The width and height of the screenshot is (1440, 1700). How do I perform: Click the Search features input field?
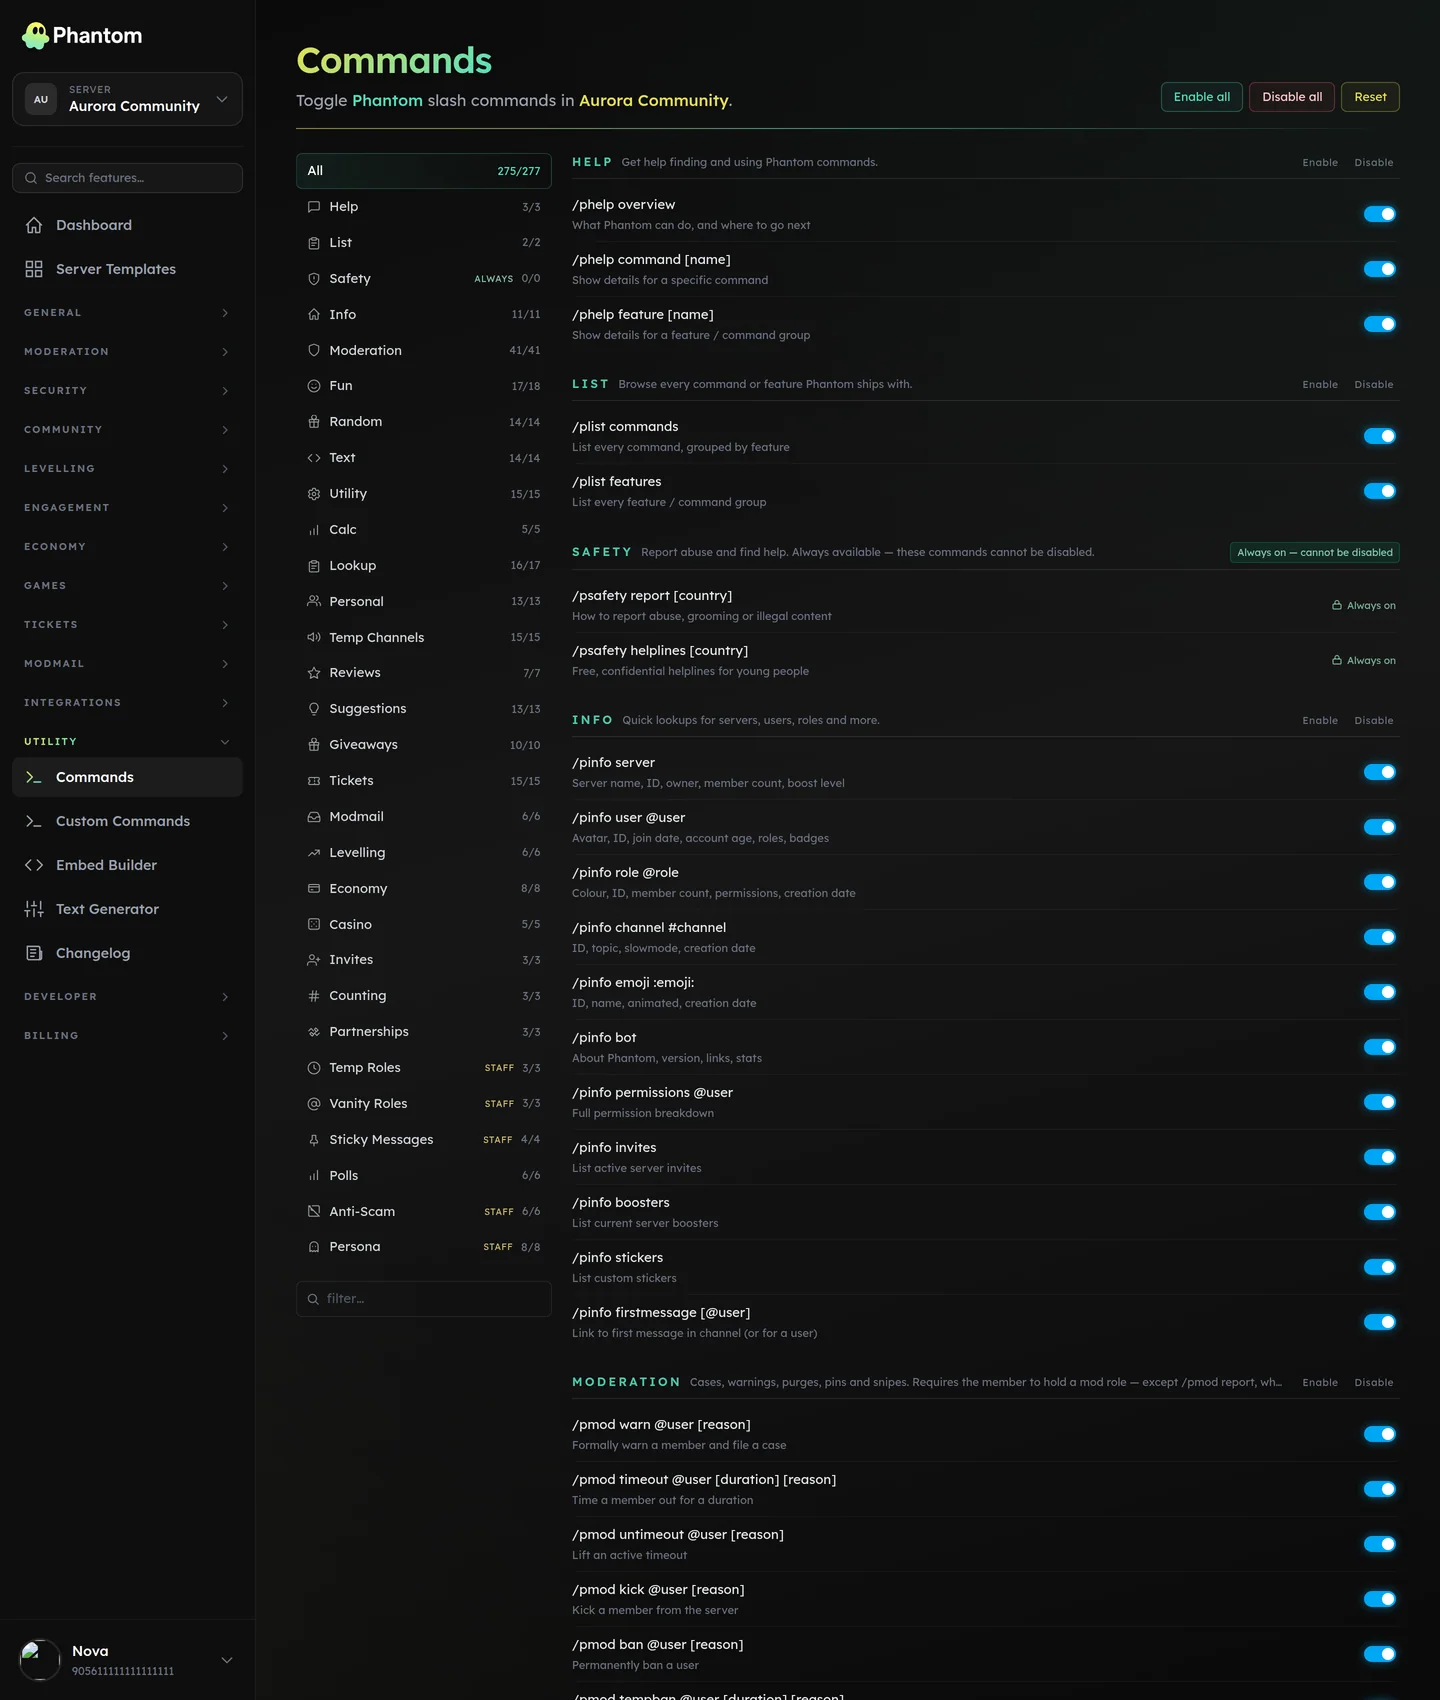coord(127,178)
